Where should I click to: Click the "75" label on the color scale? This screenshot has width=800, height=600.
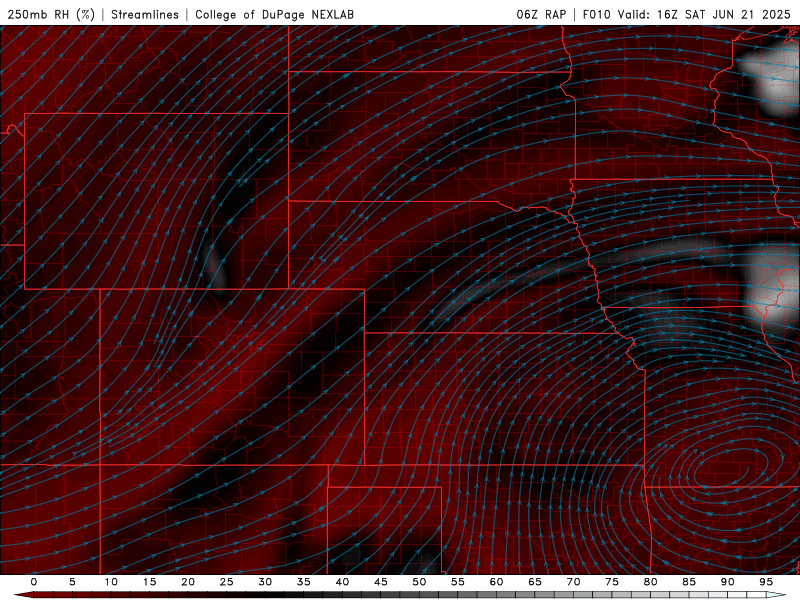[x=612, y=582]
